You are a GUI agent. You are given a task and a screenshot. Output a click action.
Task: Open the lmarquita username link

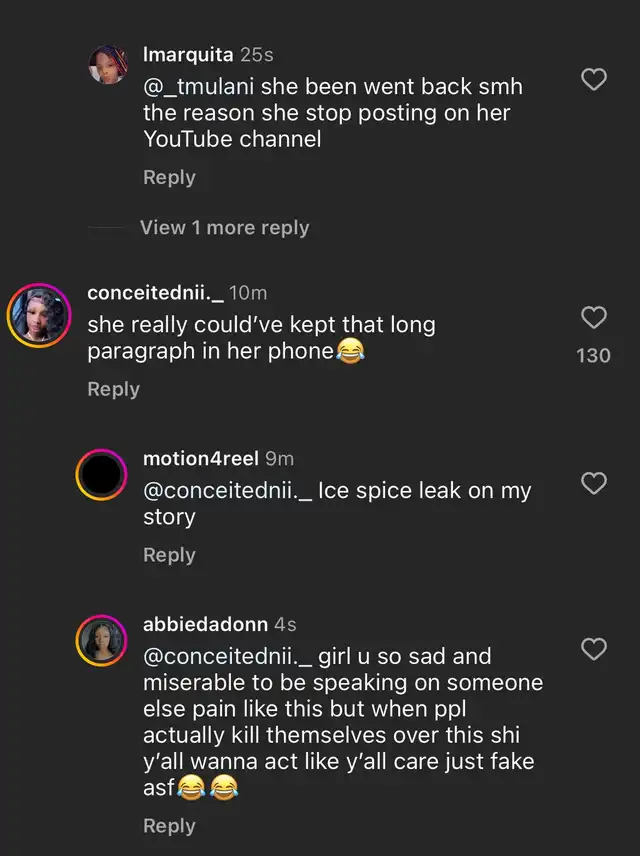point(189,54)
